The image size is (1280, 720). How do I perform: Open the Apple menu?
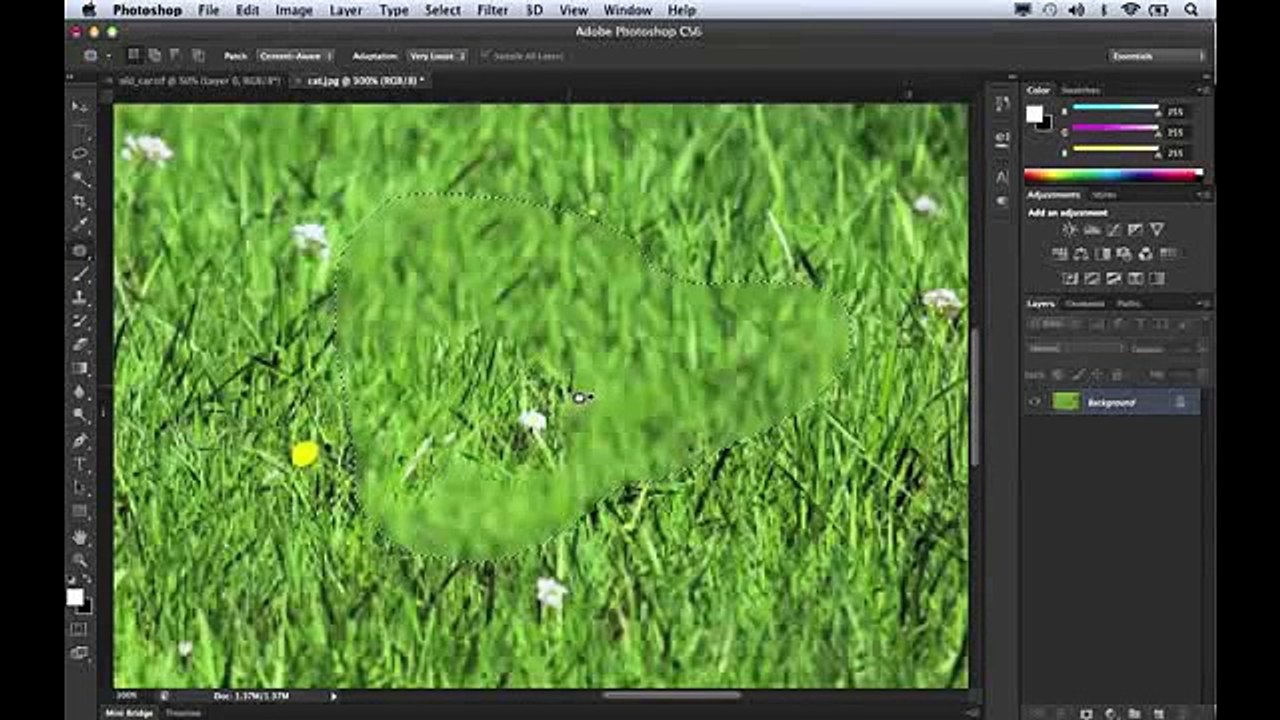pyautogui.click(x=88, y=10)
